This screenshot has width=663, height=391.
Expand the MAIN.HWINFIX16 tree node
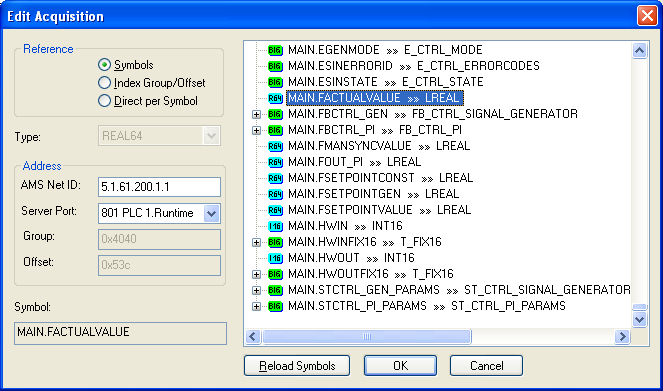256,243
